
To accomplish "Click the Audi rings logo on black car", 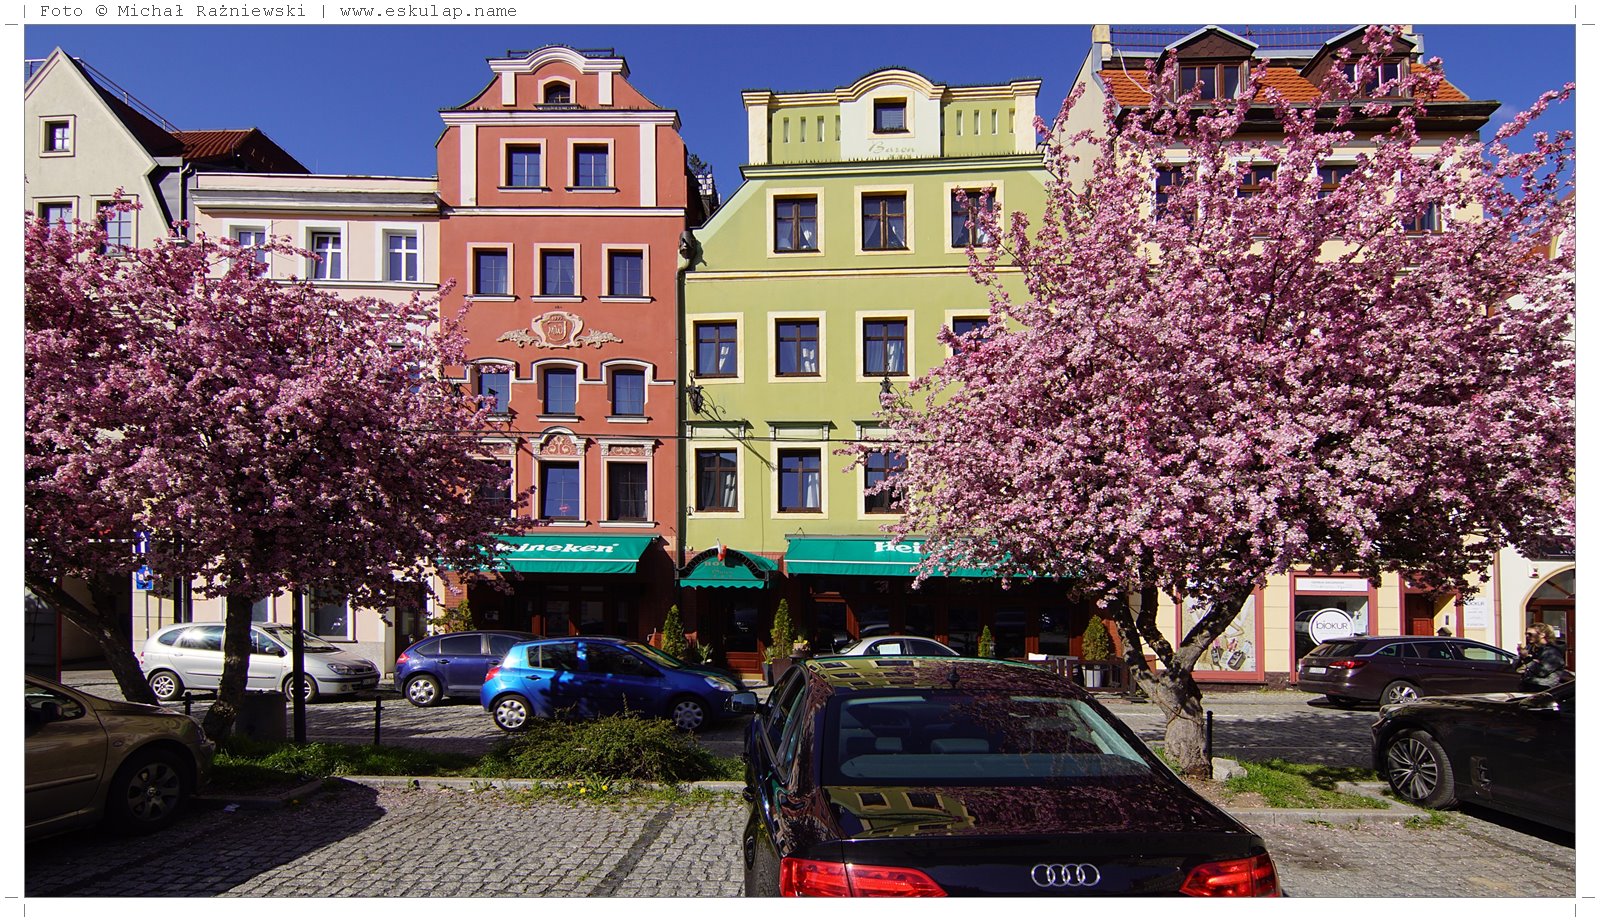I will point(1065,875).
